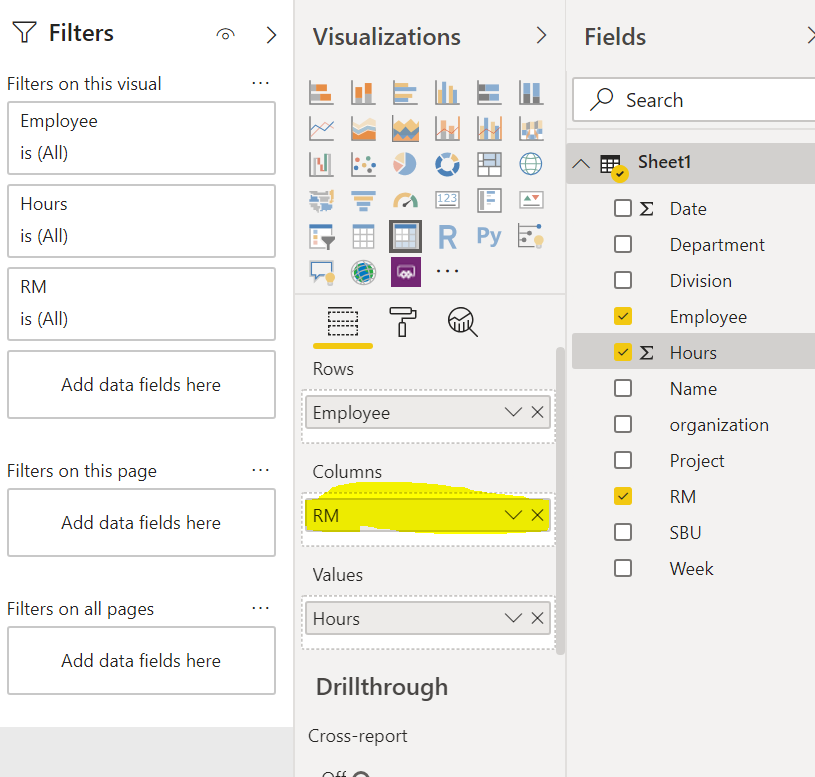The image size is (815, 777).
Task: Select the clustered bar chart visual
Action: [405, 93]
